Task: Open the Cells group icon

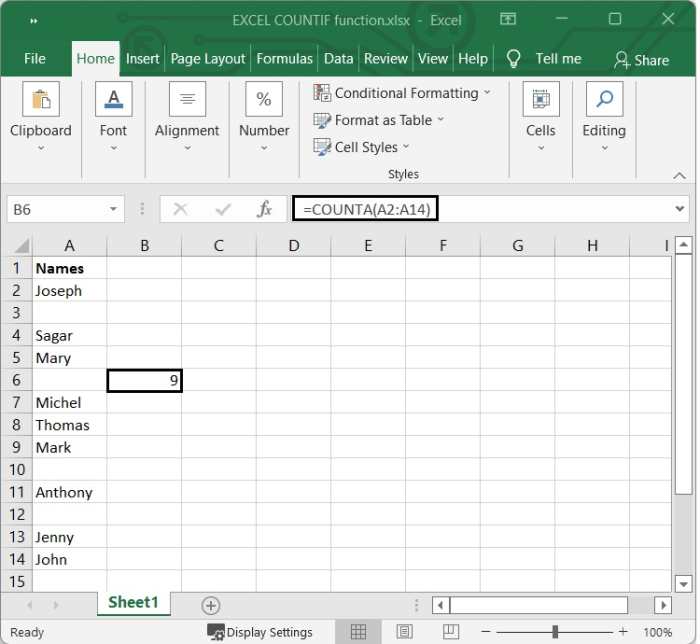Action: (541, 99)
